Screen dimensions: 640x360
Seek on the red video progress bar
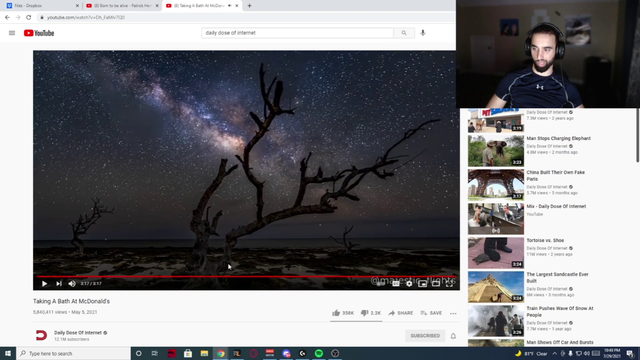(246, 276)
